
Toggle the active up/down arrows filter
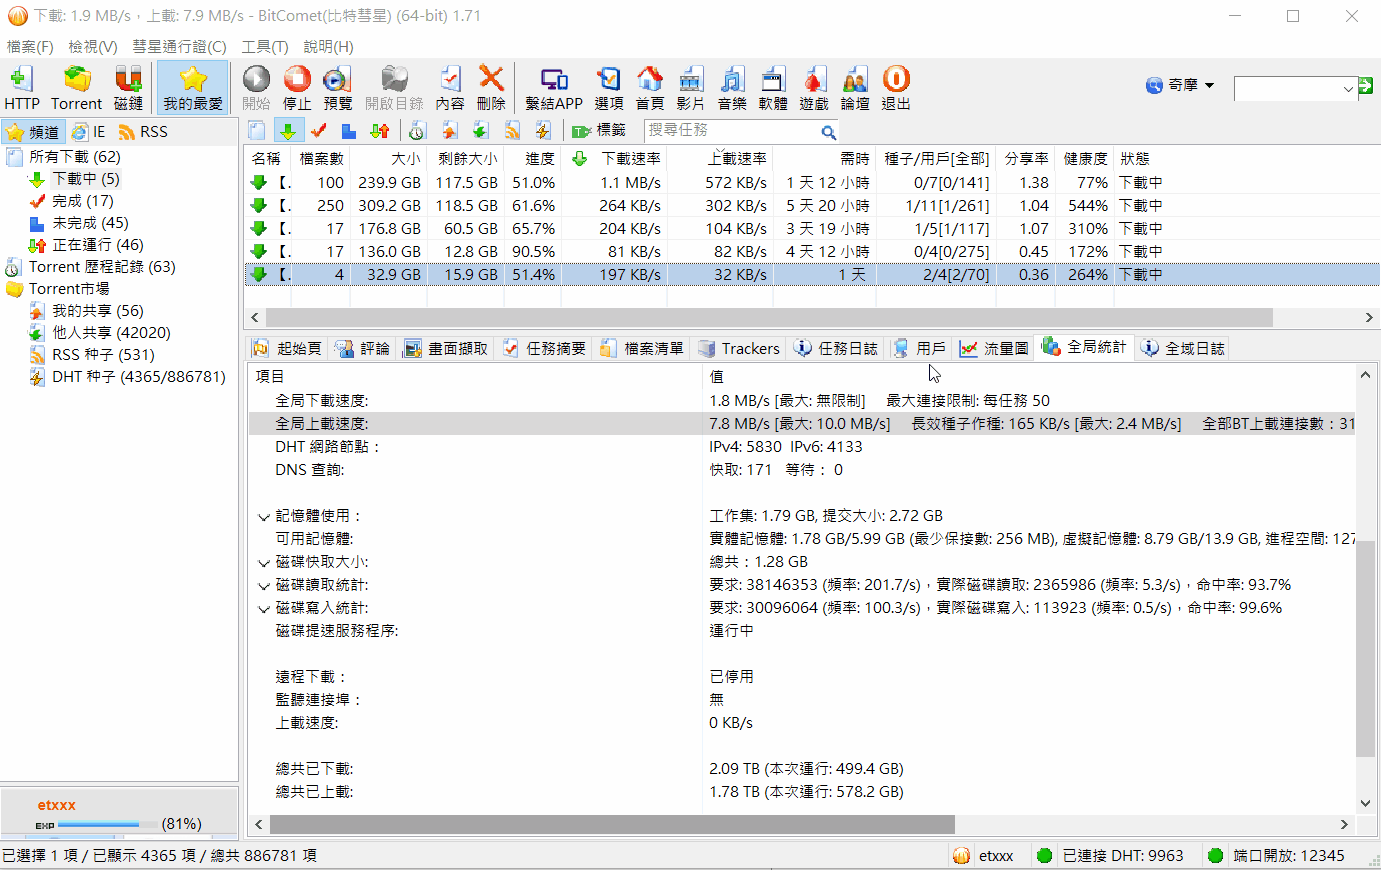pos(379,131)
